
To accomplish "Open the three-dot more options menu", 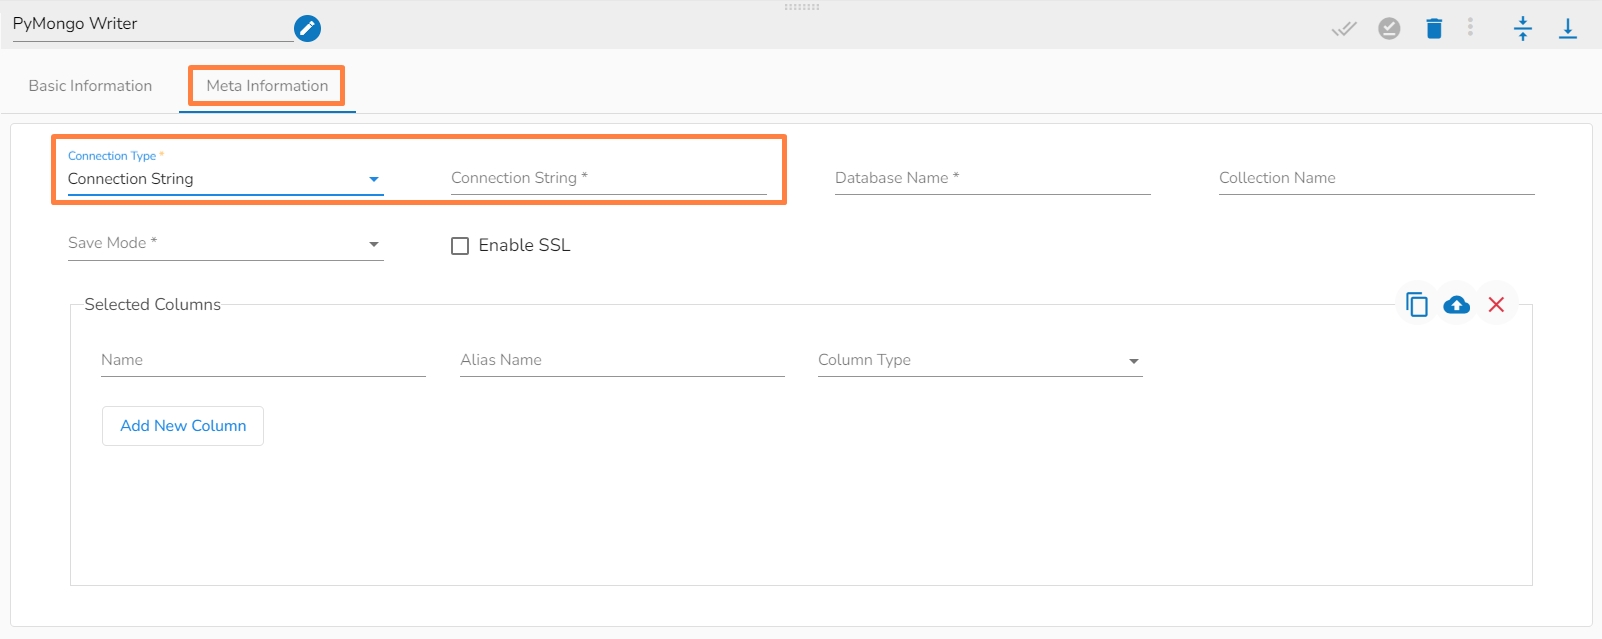I will coord(1470,27).
